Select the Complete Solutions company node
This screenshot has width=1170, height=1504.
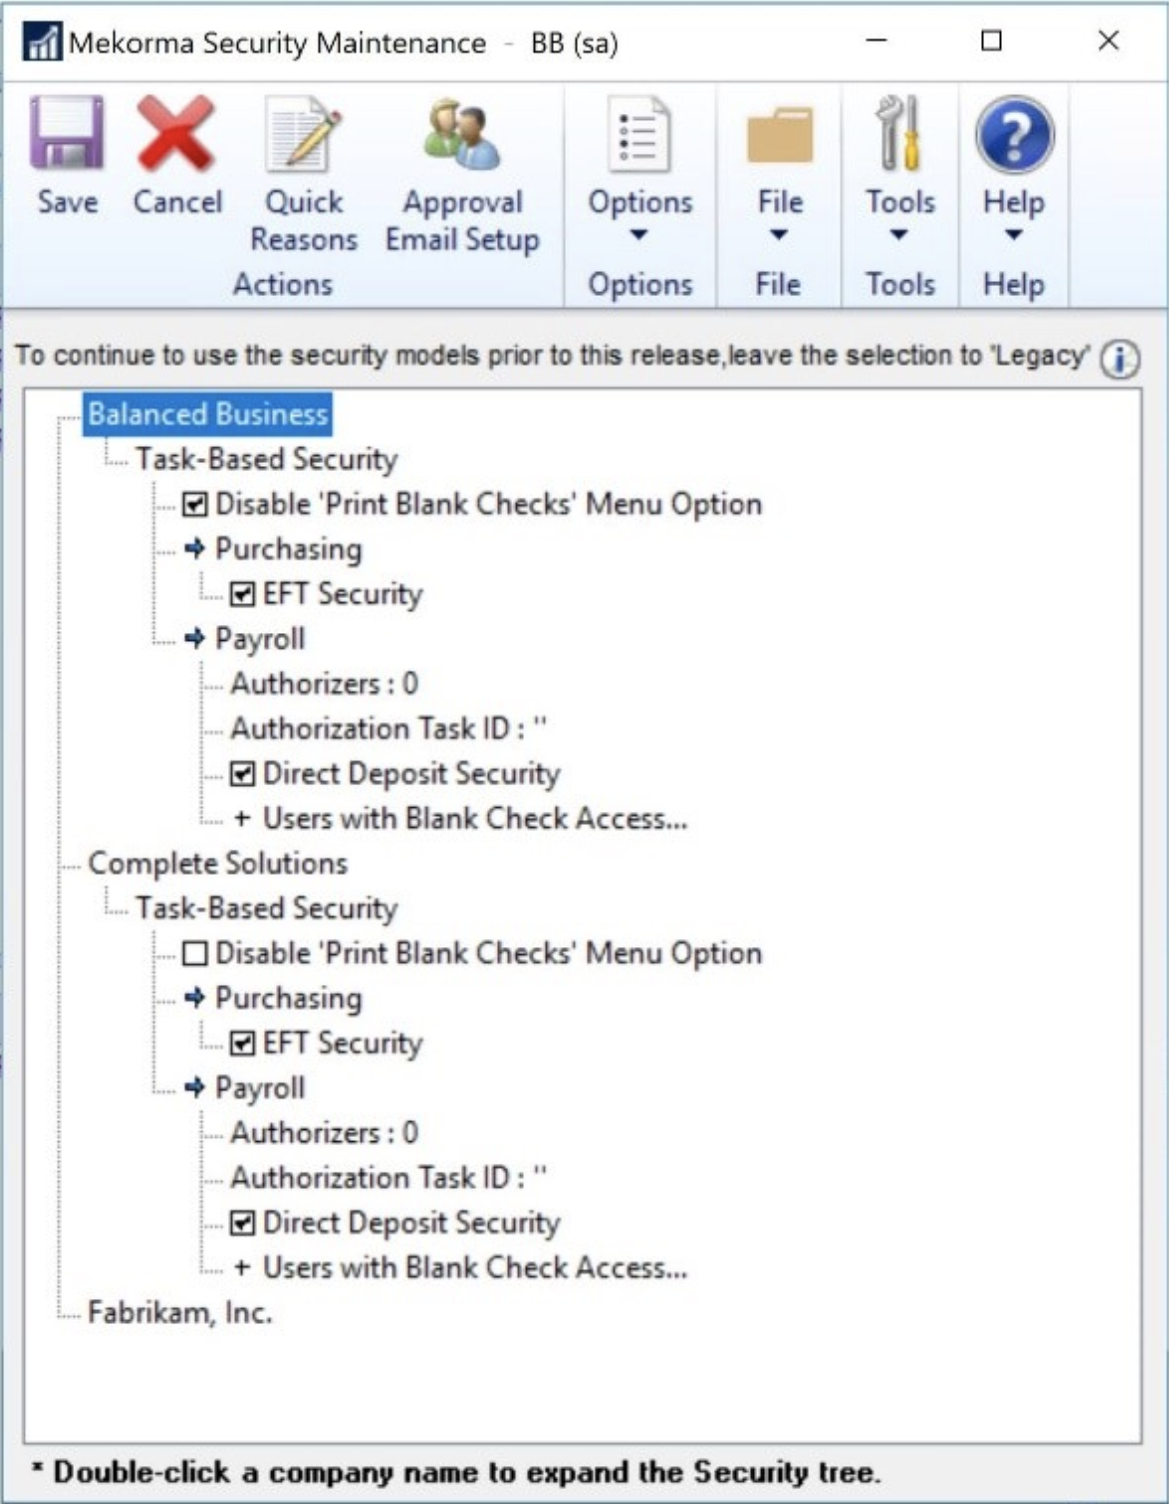pos(218,863)
